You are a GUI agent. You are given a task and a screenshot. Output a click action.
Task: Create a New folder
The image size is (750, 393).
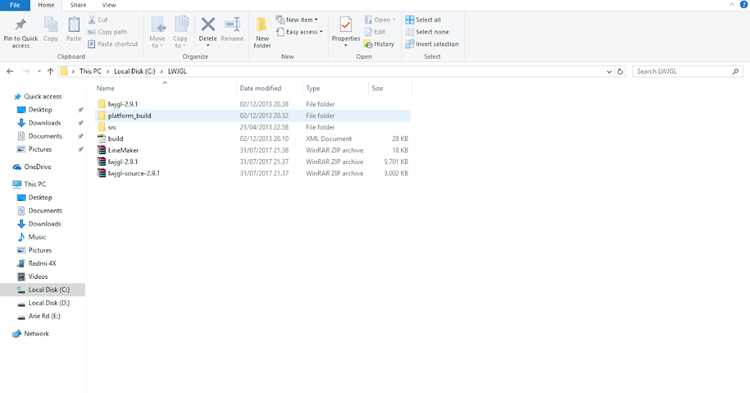click(262, 33)
